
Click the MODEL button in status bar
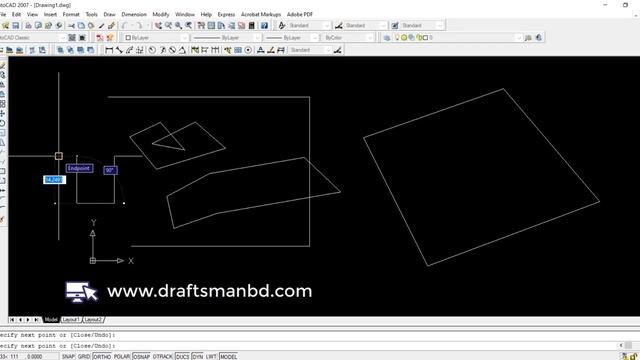pos(228,356)
